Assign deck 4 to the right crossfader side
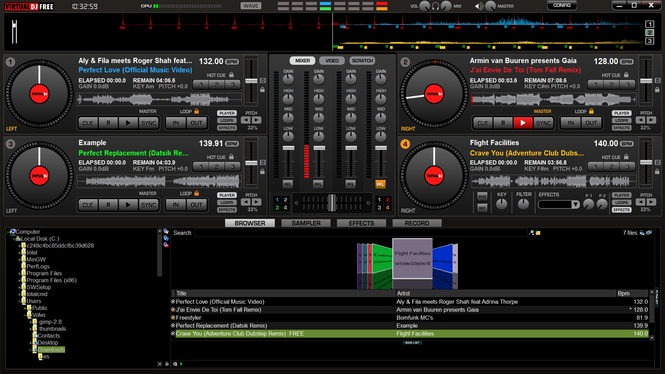Screen dimensions: 665x374 pos(388,208)
